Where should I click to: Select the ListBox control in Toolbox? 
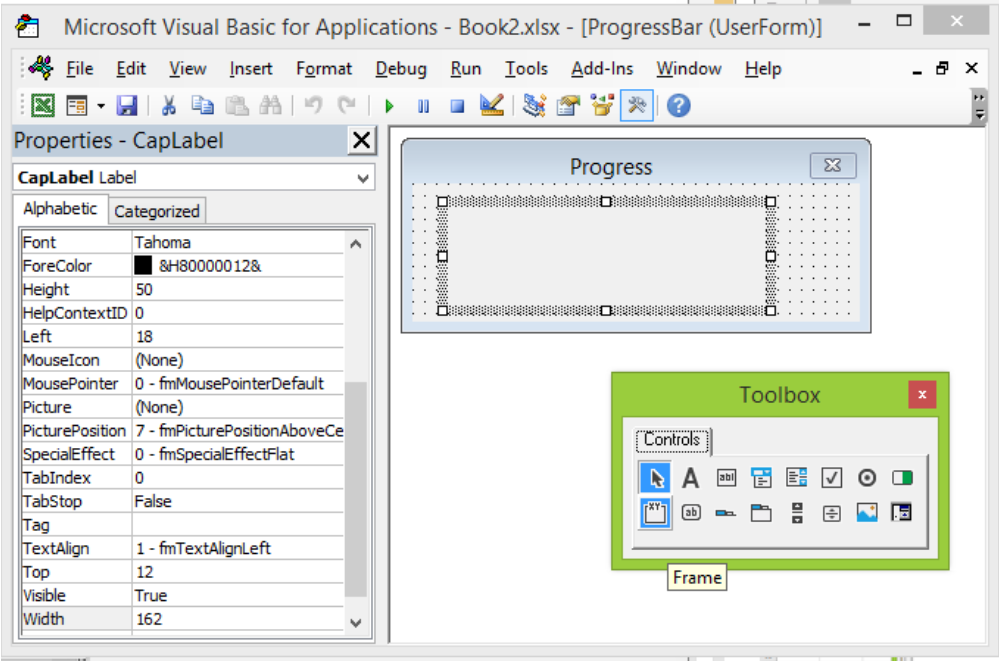click(x=796, y=477)
